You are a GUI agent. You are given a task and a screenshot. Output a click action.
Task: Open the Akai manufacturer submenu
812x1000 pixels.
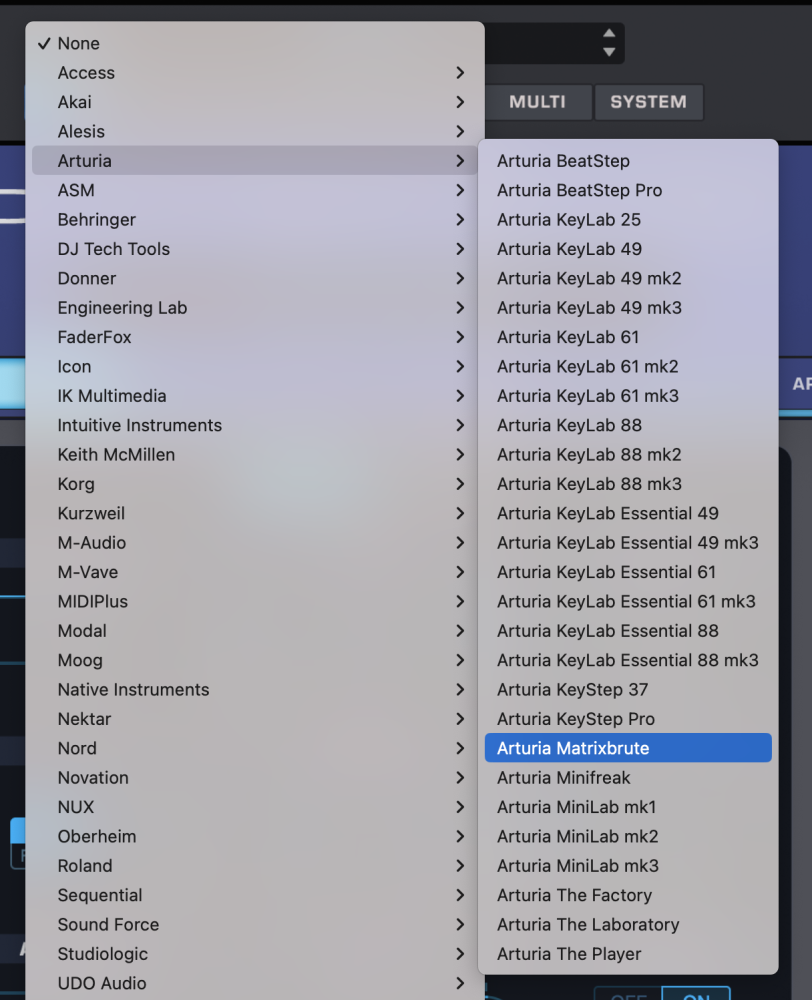[x=255, y=102]
